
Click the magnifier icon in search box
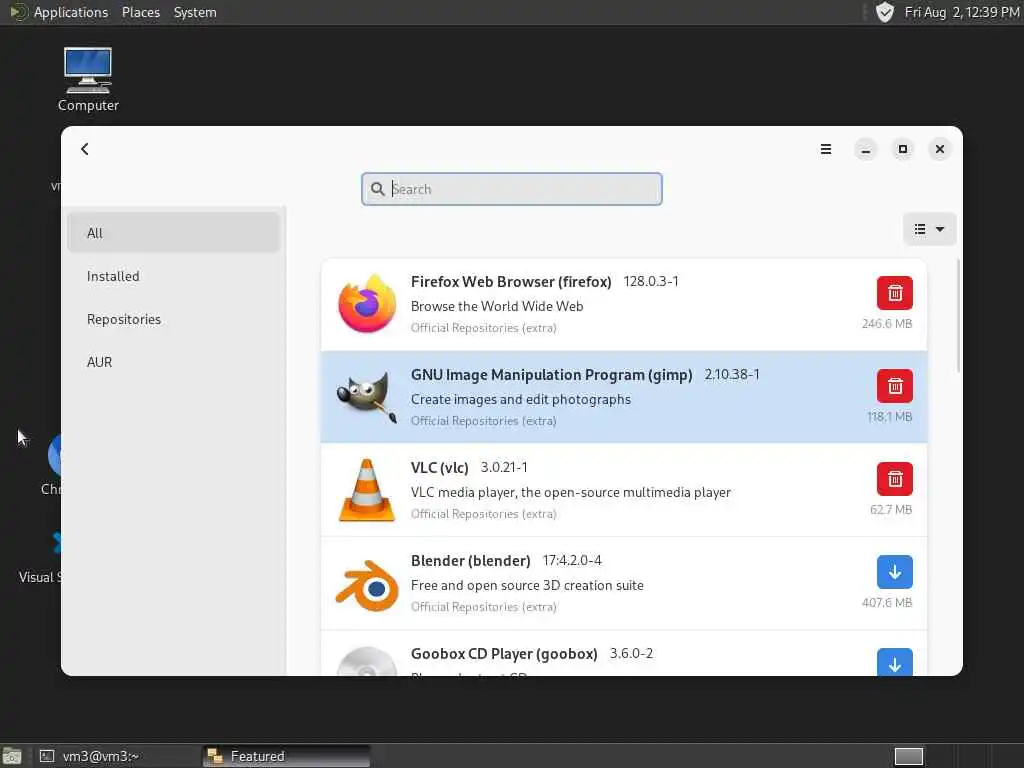coord(377,189)
